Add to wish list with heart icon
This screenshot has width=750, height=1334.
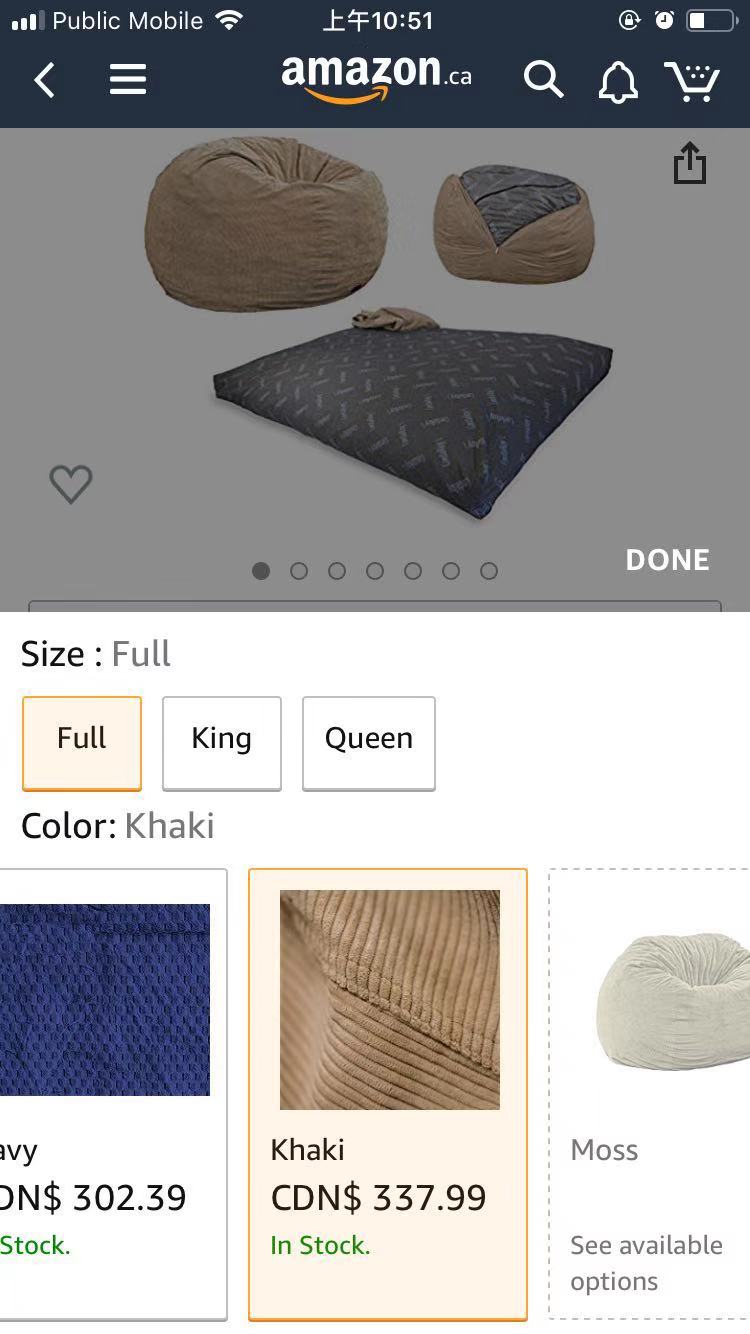pos(71,484)
